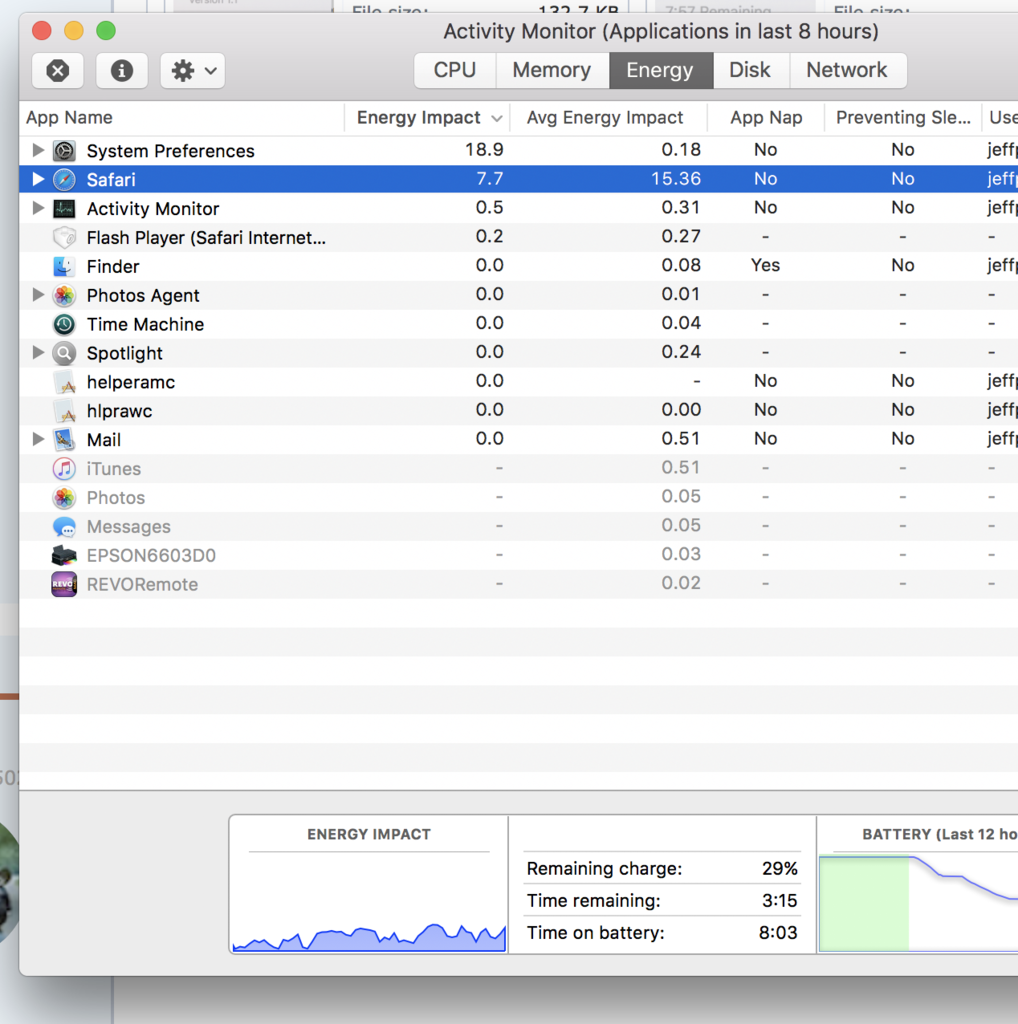This screenshot has width=1018, height=1024.
Task: Click Finder's Yes App Nap value
Action: coord(765,265)
